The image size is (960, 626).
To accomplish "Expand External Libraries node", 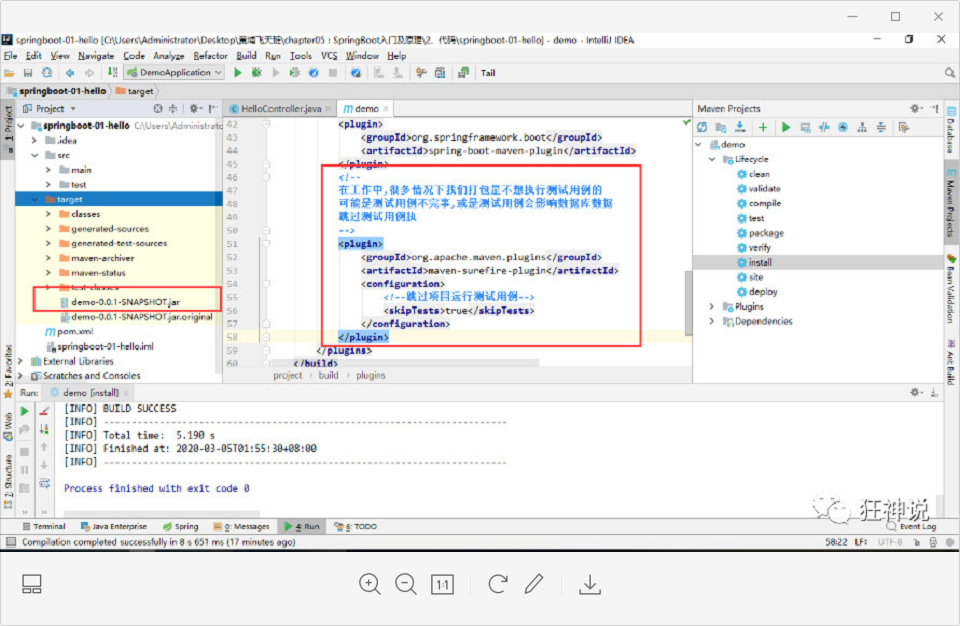I will click(20, 361).
